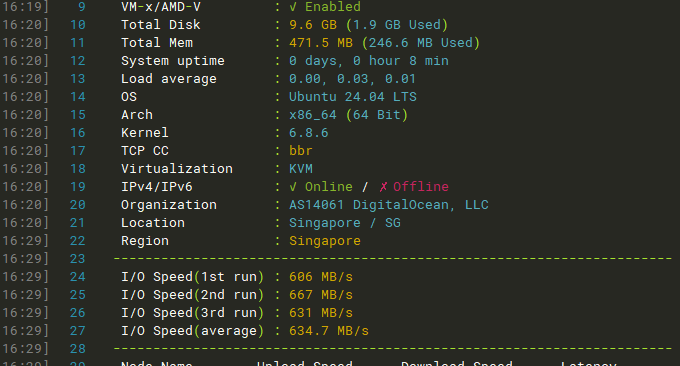Select '667 MB/s' speed value
Image resolution: width=680 pixels, height=366 pixels.
321,295
